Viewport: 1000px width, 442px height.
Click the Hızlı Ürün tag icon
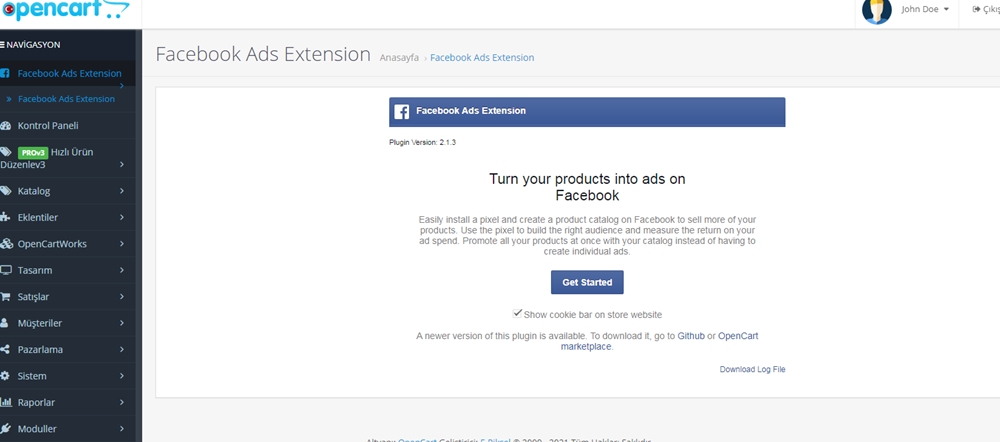point(6,152)
